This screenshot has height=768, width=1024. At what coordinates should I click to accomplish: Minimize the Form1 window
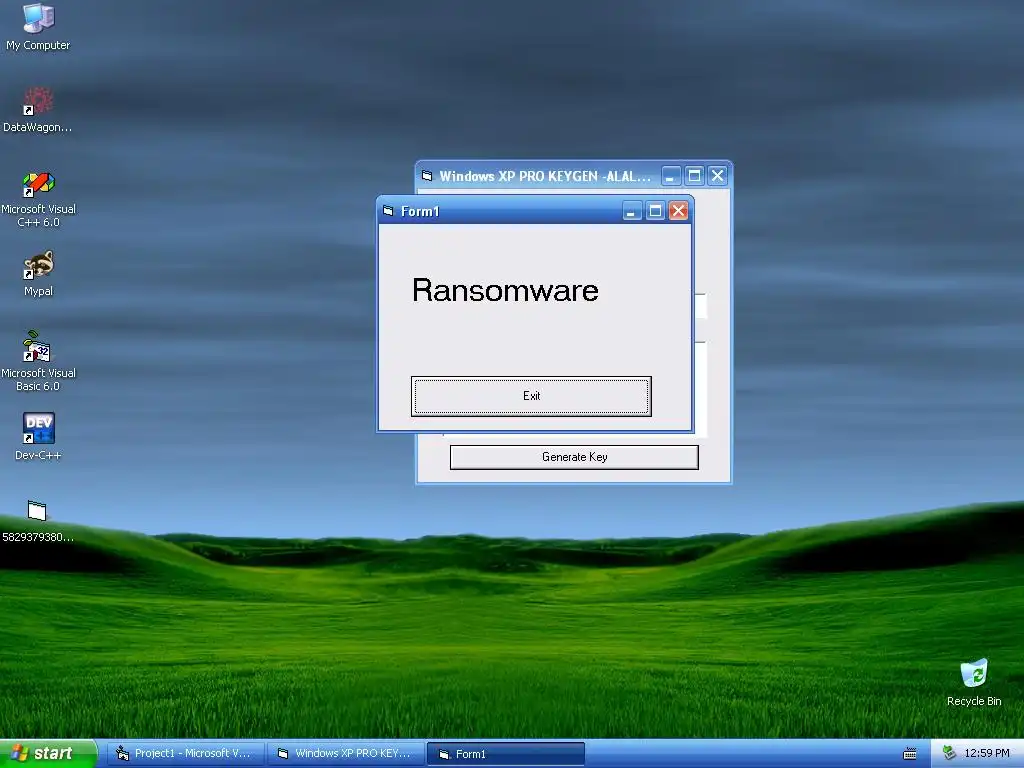632,211
